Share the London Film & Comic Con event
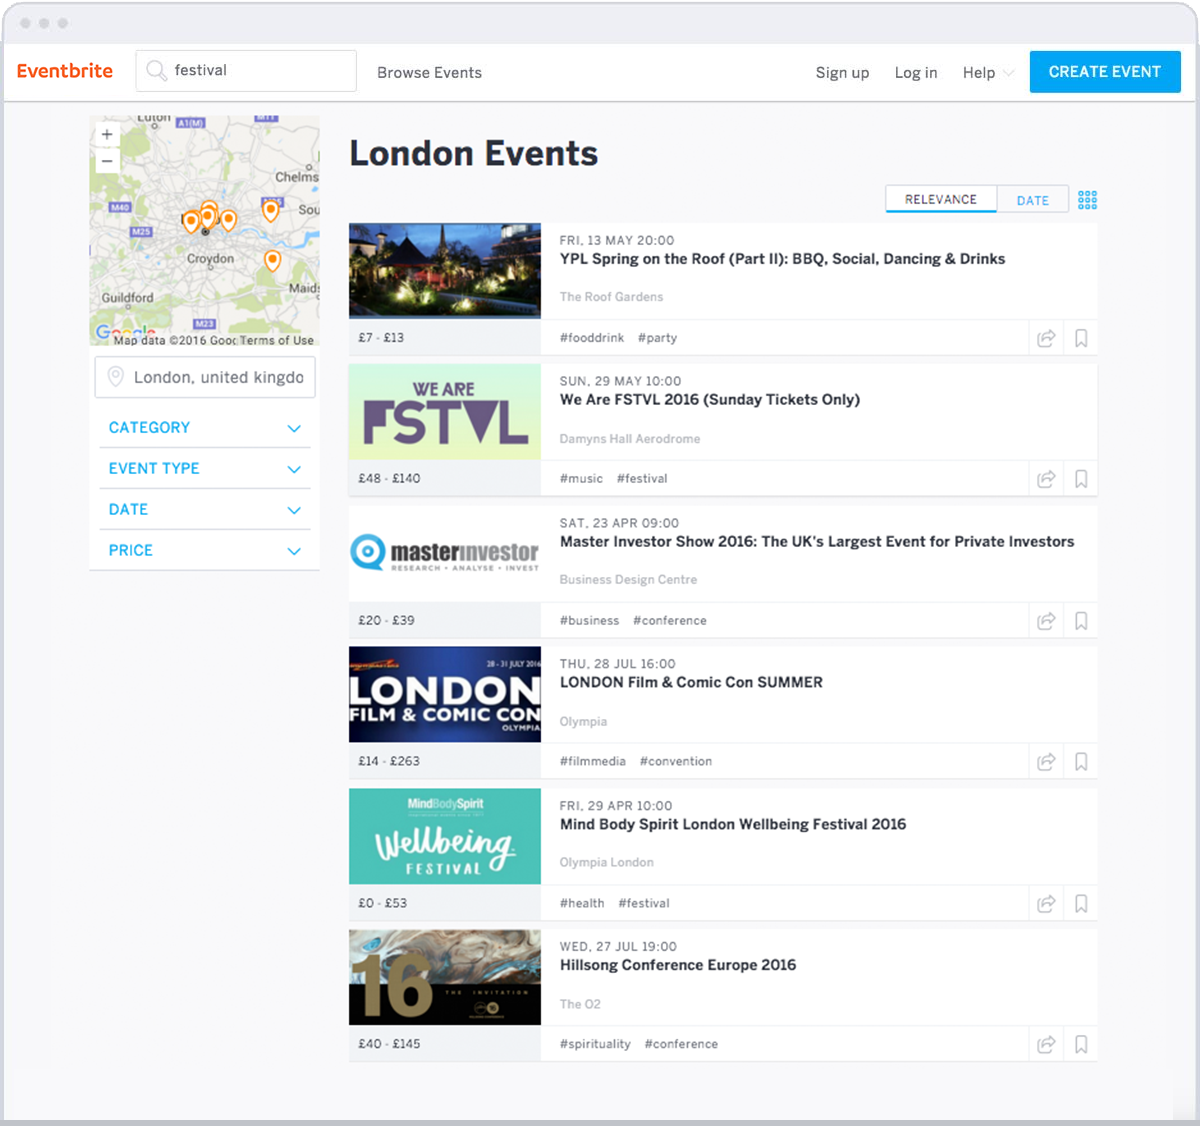 pyautogui.click(x=1046, y=762)
